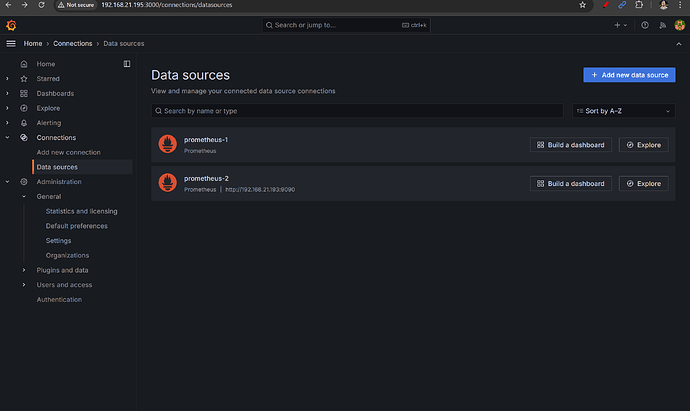This screenshot has width=690, height=411.
Task: Collapse the Connections section
Action: pos(9,137)
